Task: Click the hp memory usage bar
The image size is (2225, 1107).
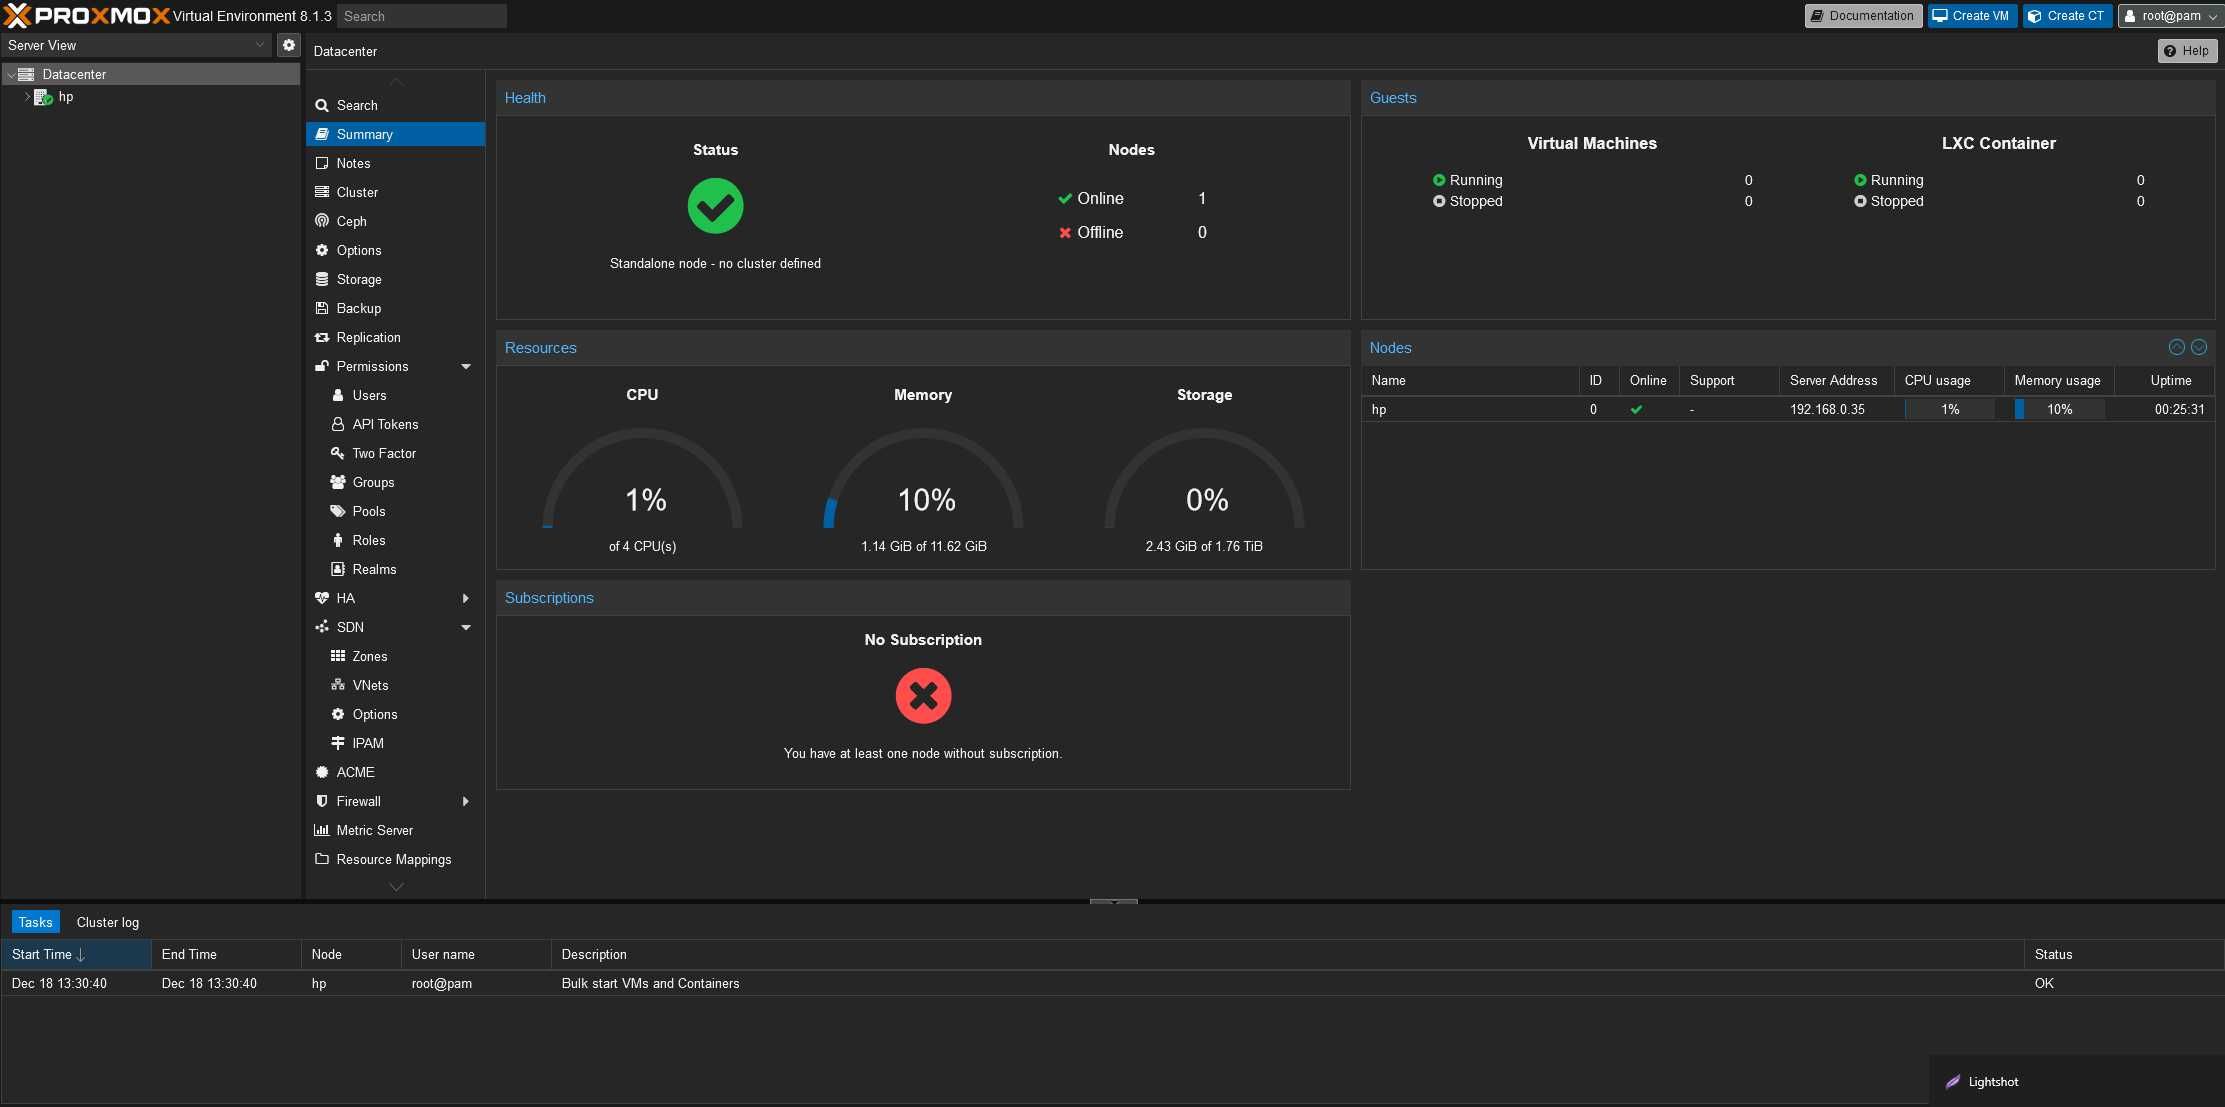Action: click(x=2059, y=409)
